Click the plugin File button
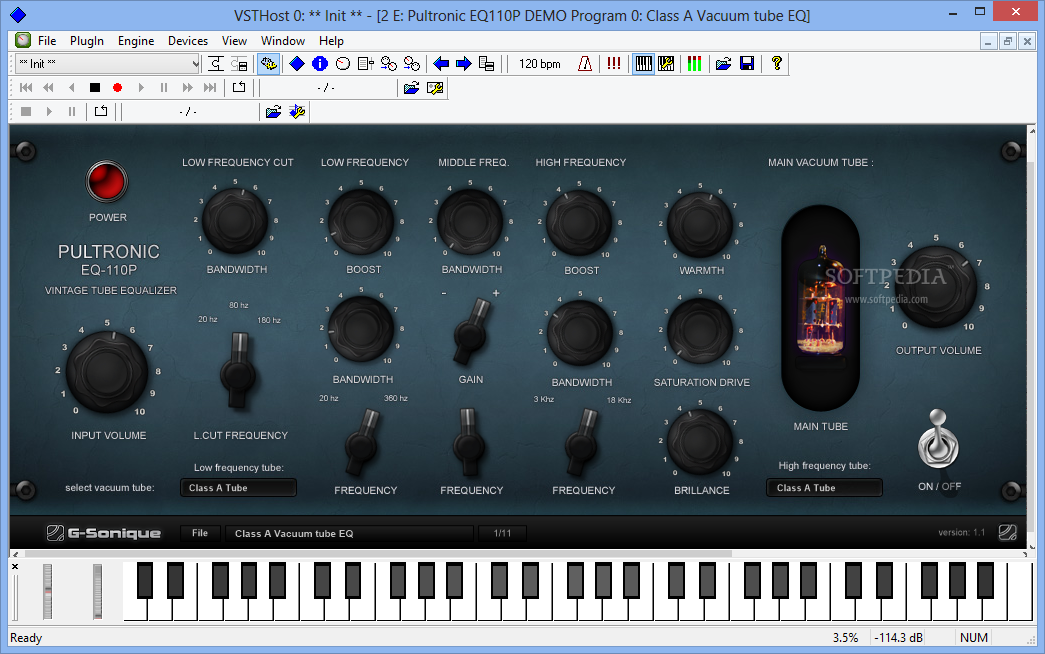 click(x=200, y=533)
